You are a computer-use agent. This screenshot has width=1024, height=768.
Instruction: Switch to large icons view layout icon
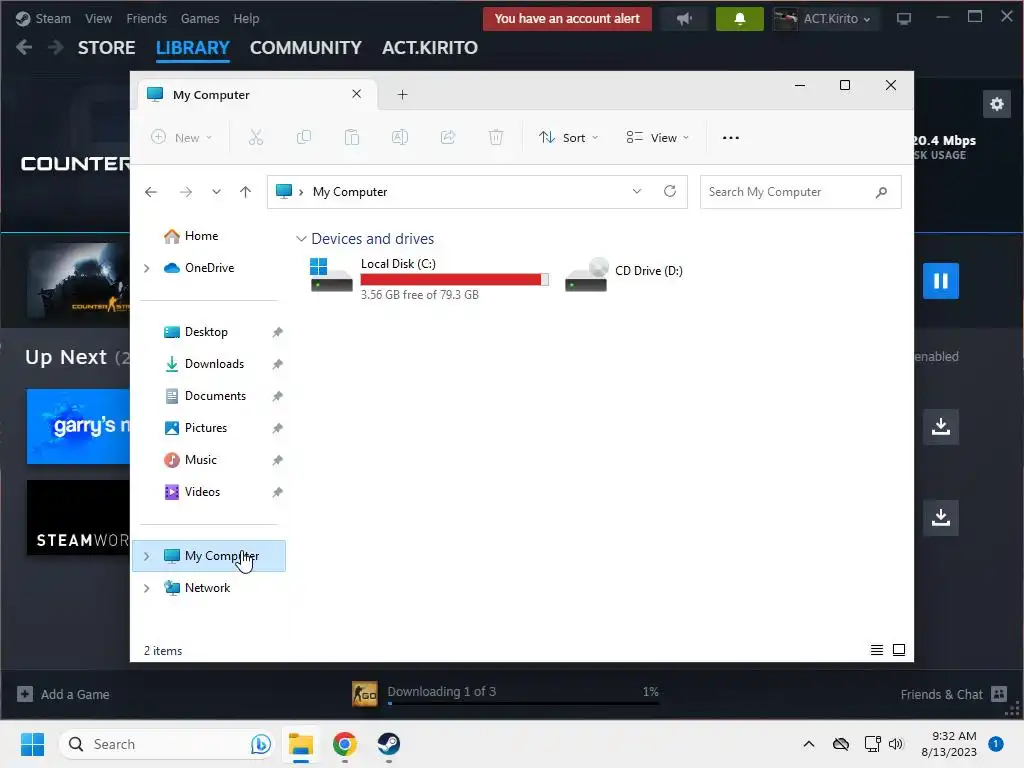click(899, 650)
